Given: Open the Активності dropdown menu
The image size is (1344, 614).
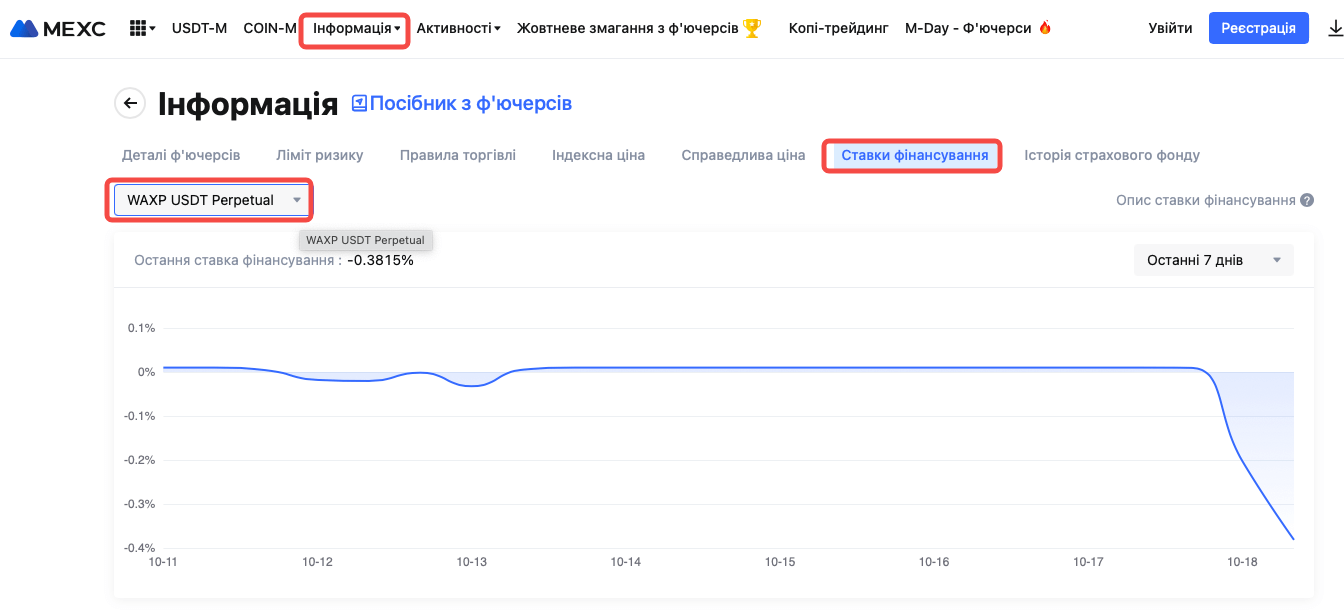Looking at the screenshot, I should 458,28.
